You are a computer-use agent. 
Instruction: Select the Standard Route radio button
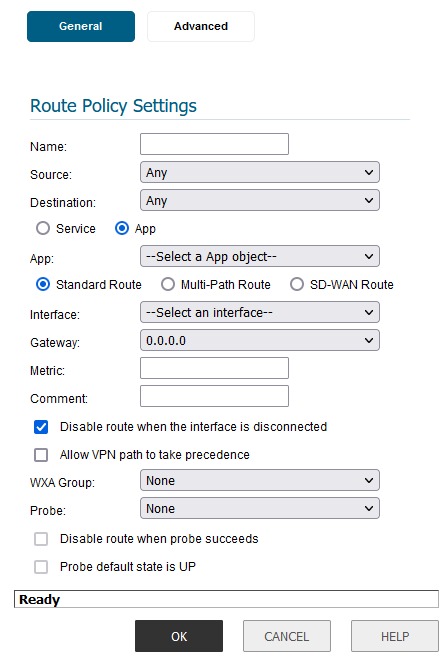[x=43, y=284]
